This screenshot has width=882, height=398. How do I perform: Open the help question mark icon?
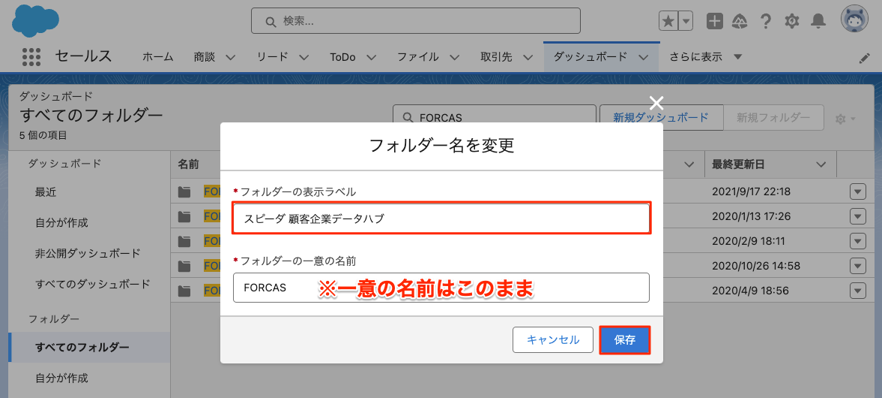765,21
